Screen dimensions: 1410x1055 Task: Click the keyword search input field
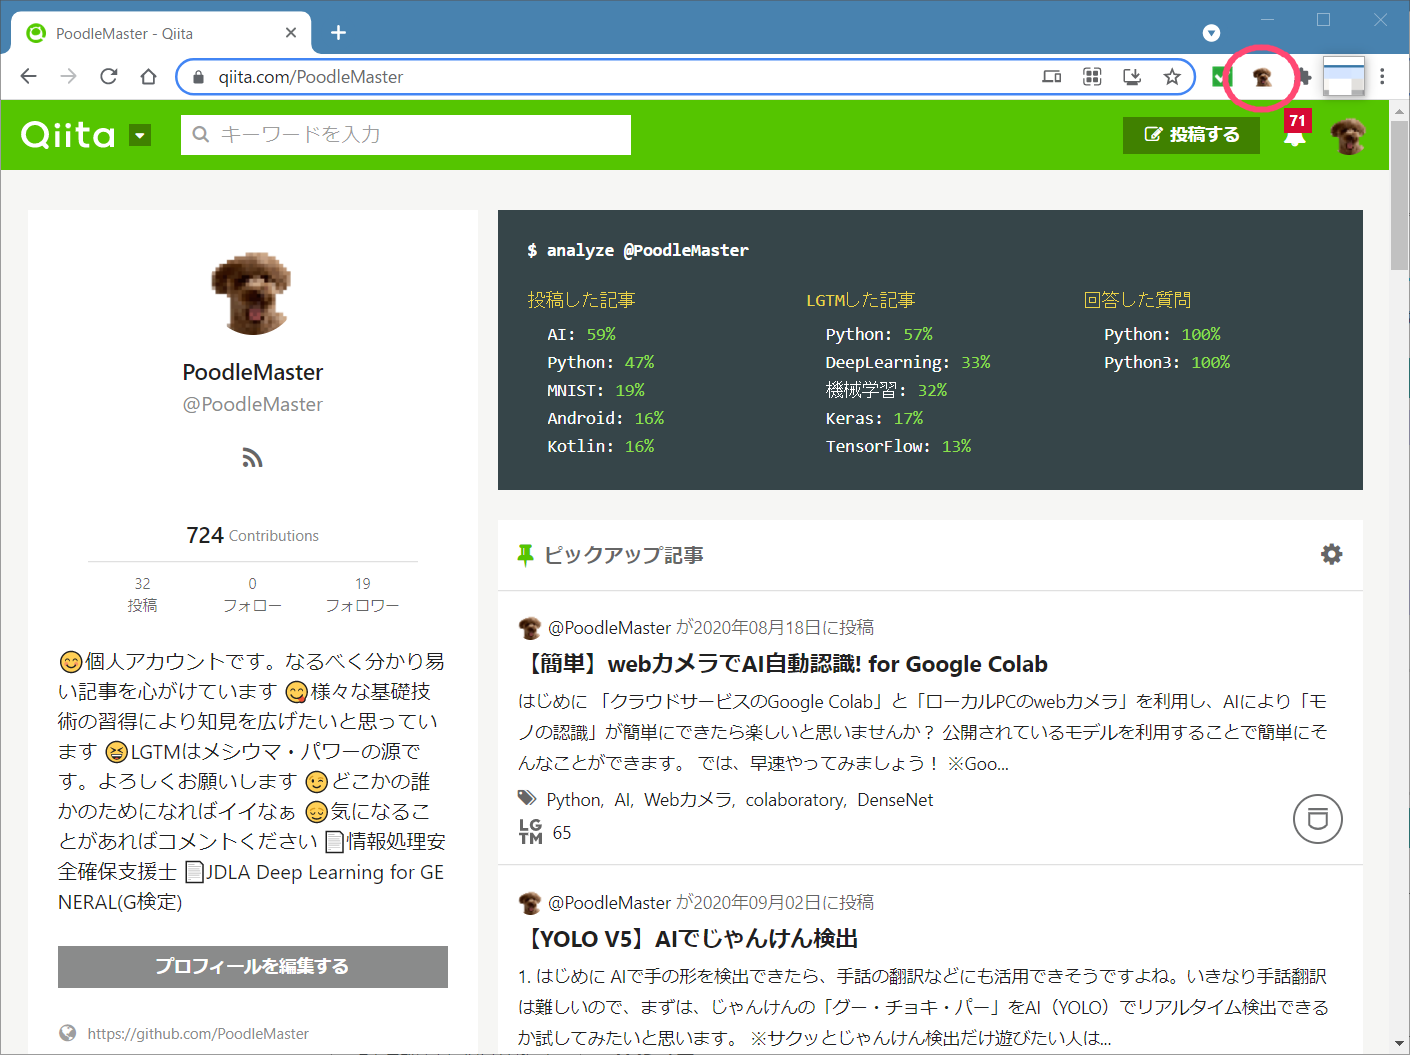click(405, 134)
